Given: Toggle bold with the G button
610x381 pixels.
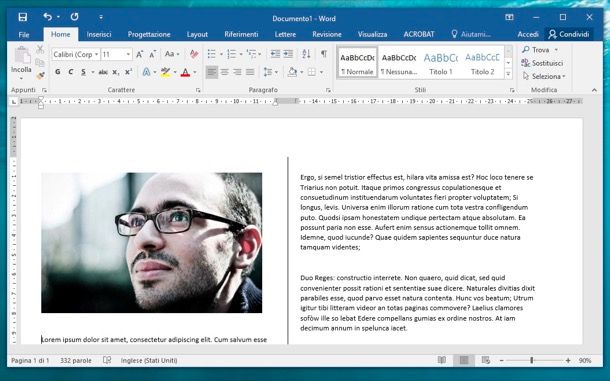Looking at the screenshot, I should (58, 72).
